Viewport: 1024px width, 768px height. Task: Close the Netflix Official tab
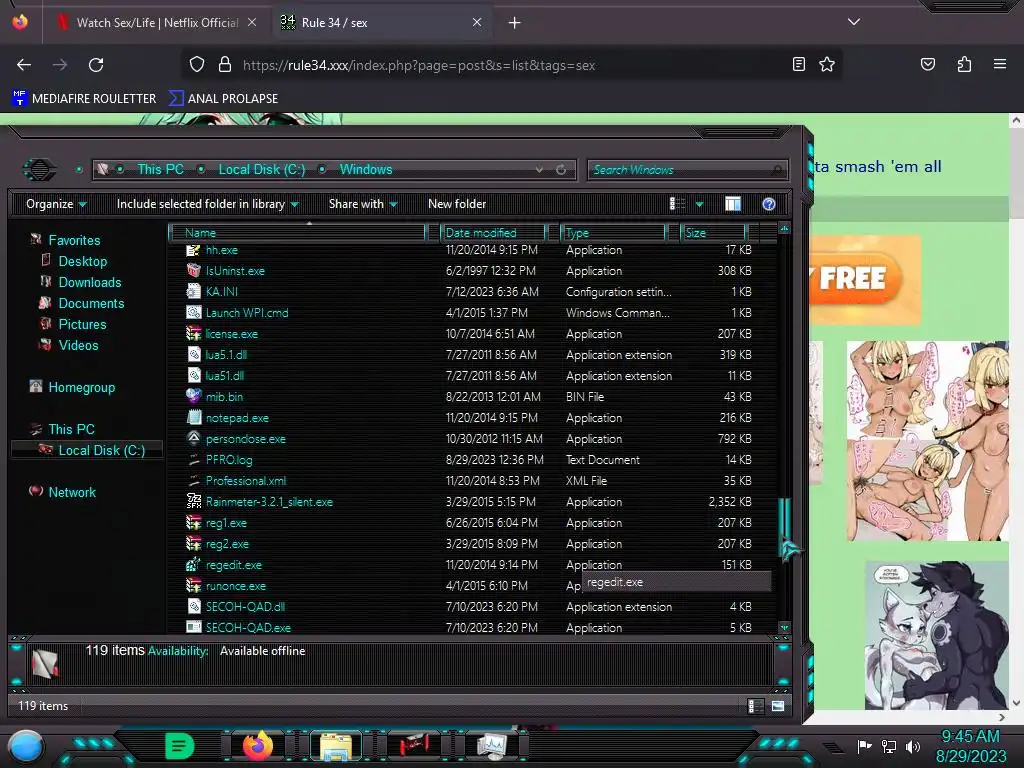[x=252, y=23]
